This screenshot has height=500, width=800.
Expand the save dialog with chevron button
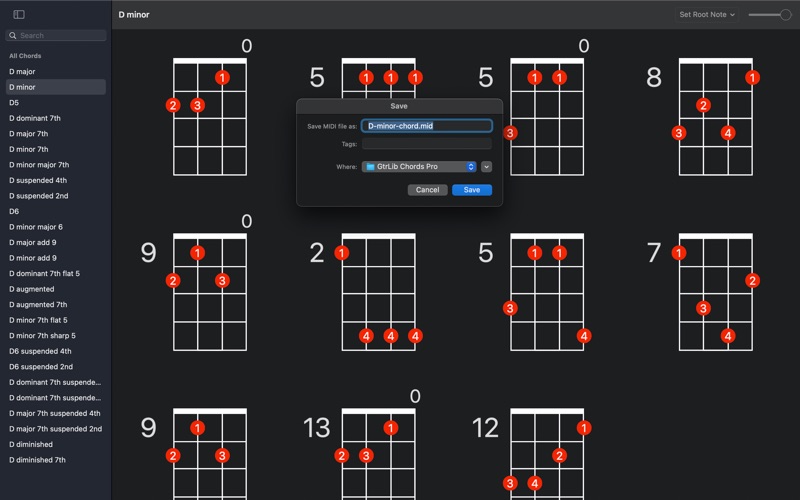487,167
